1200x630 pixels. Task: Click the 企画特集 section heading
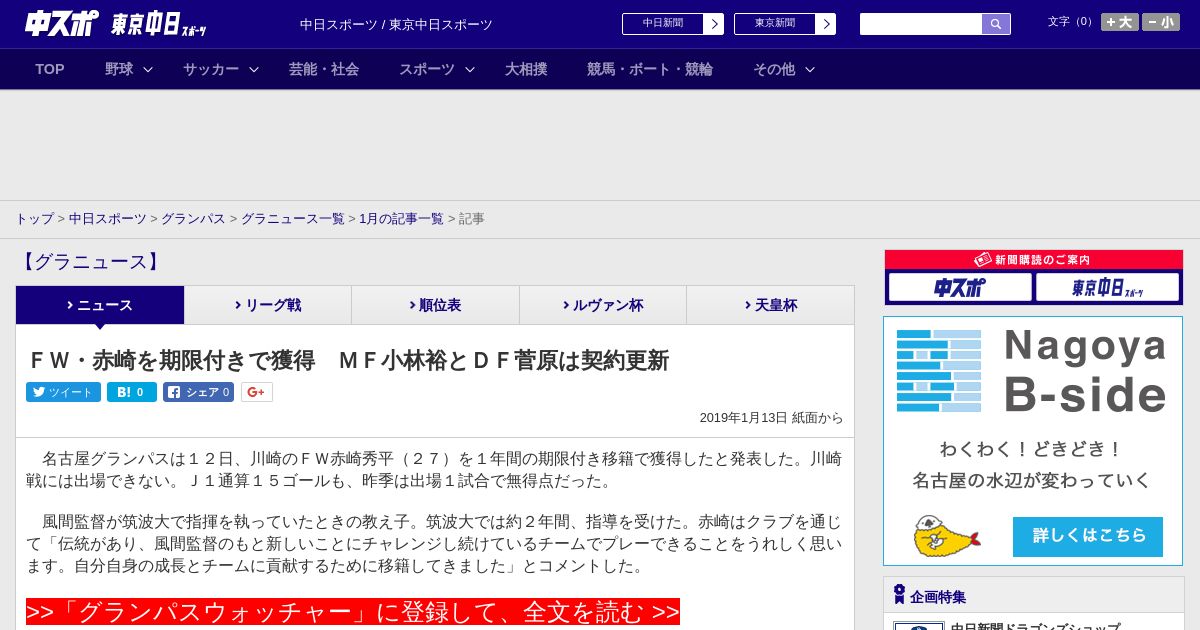click(938, 597)
